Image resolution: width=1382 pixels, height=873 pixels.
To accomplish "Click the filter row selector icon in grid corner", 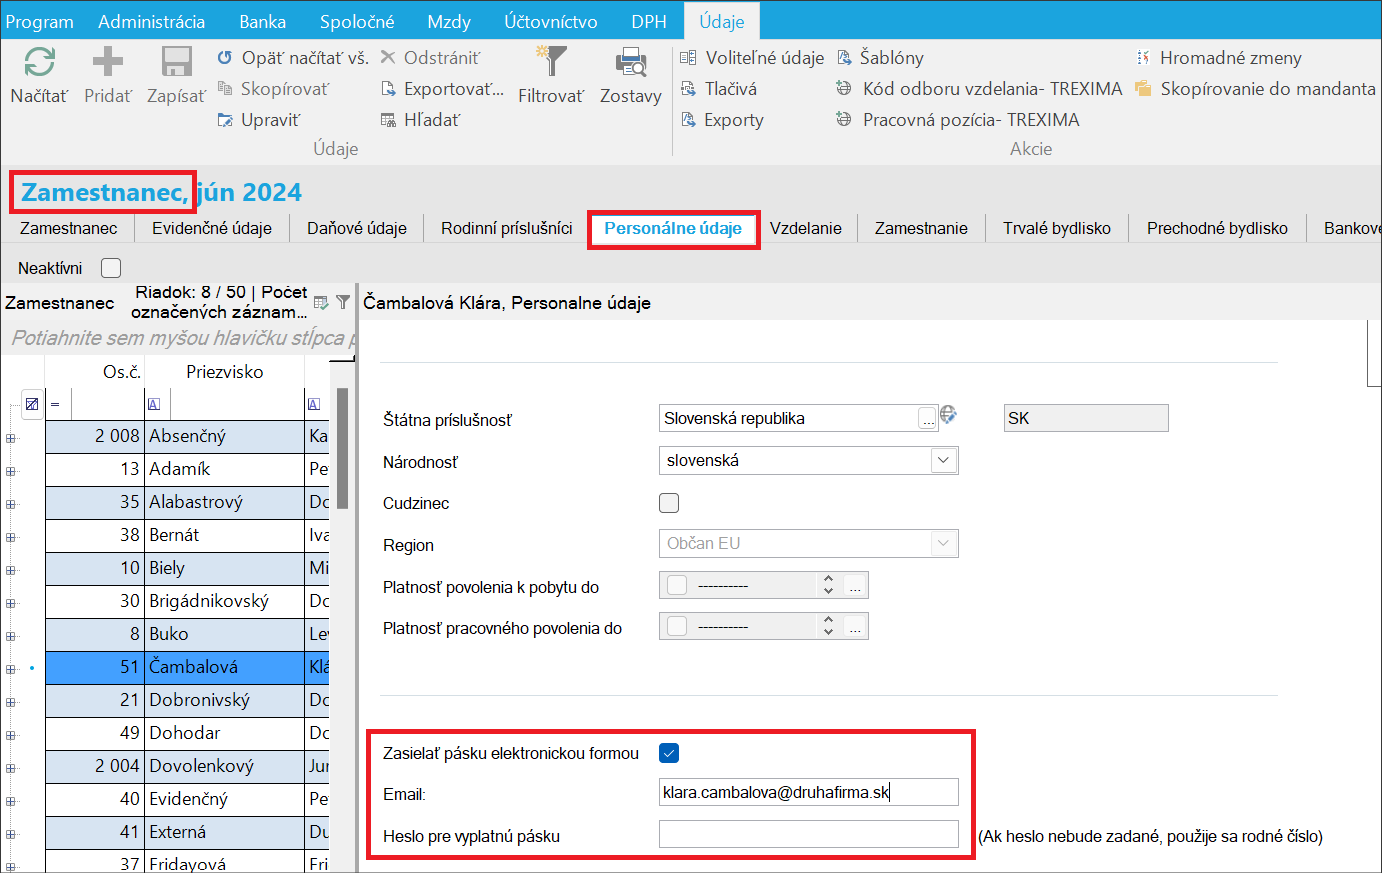I will (x=32, y=404).
